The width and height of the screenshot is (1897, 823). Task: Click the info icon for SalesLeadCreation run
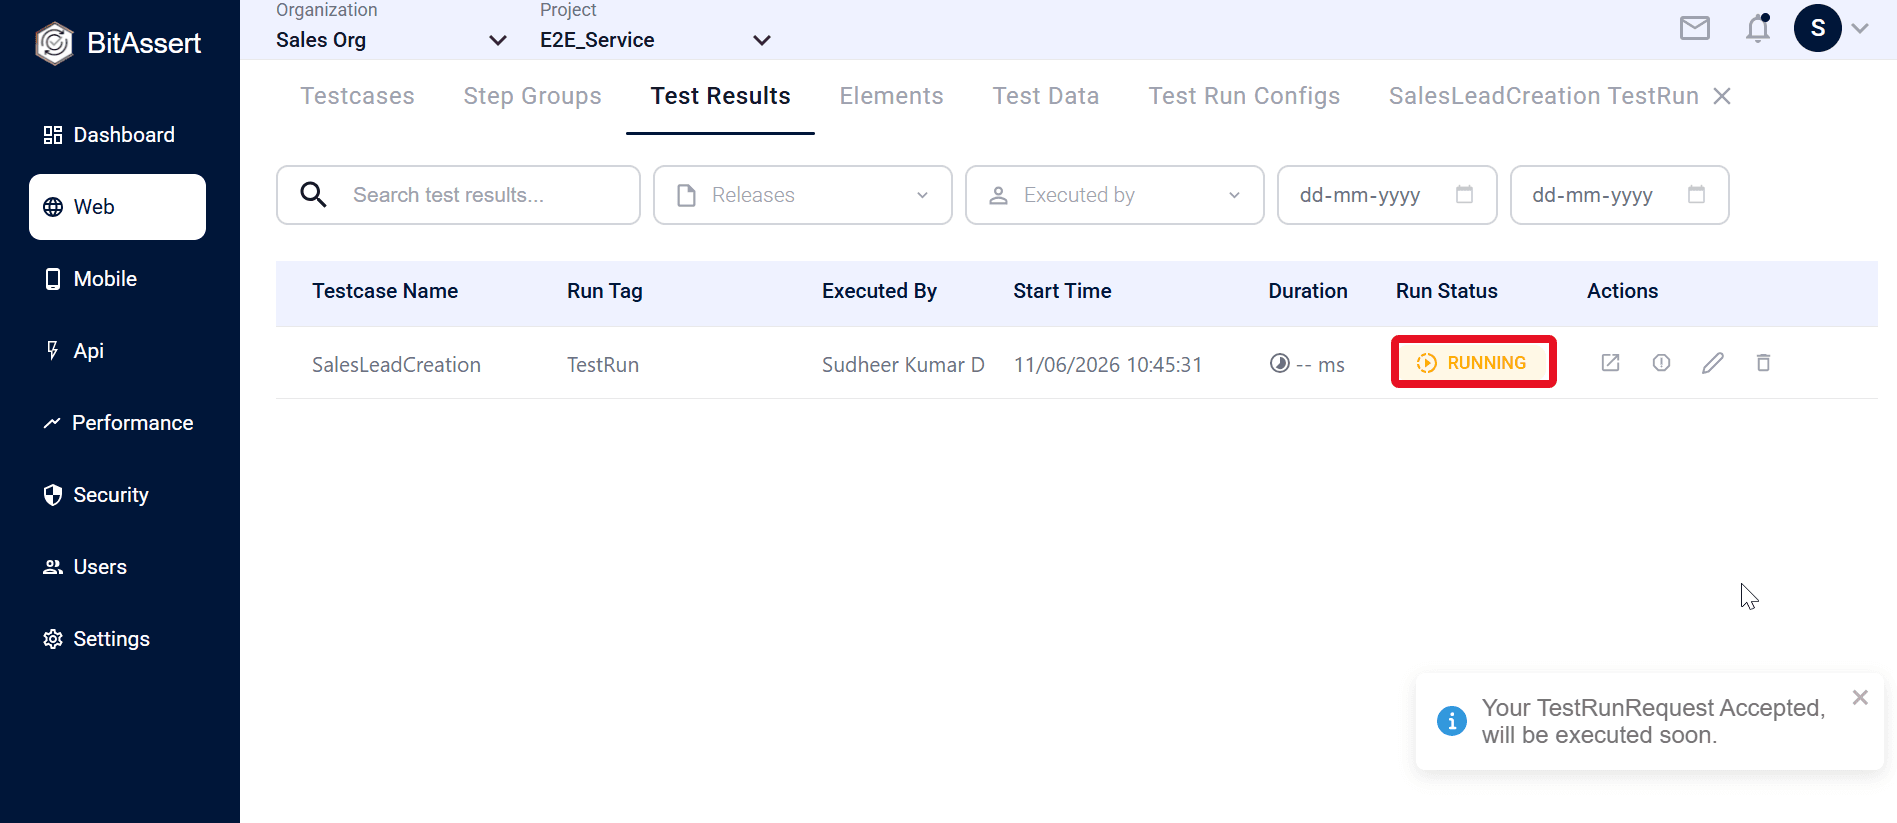click(1661, 363)
